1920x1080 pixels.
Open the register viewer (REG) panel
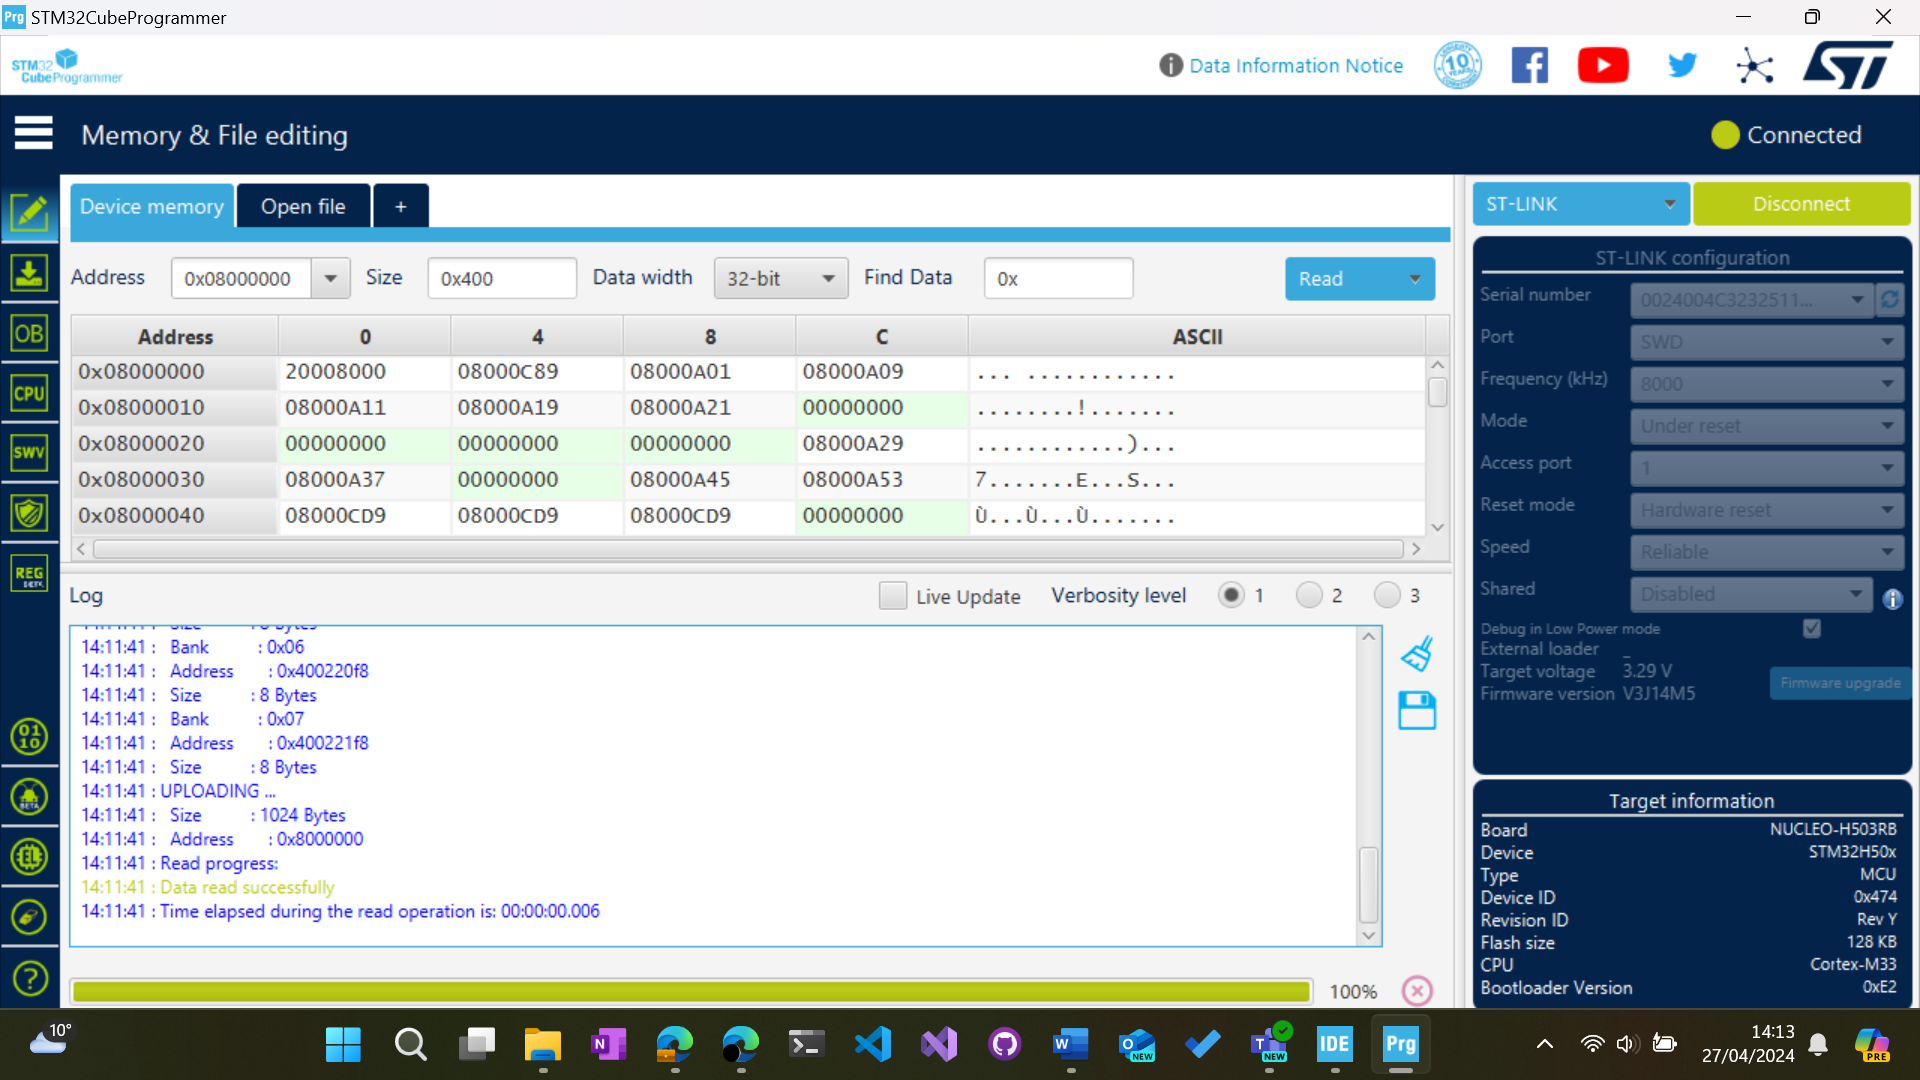click(x=30, y=573)
